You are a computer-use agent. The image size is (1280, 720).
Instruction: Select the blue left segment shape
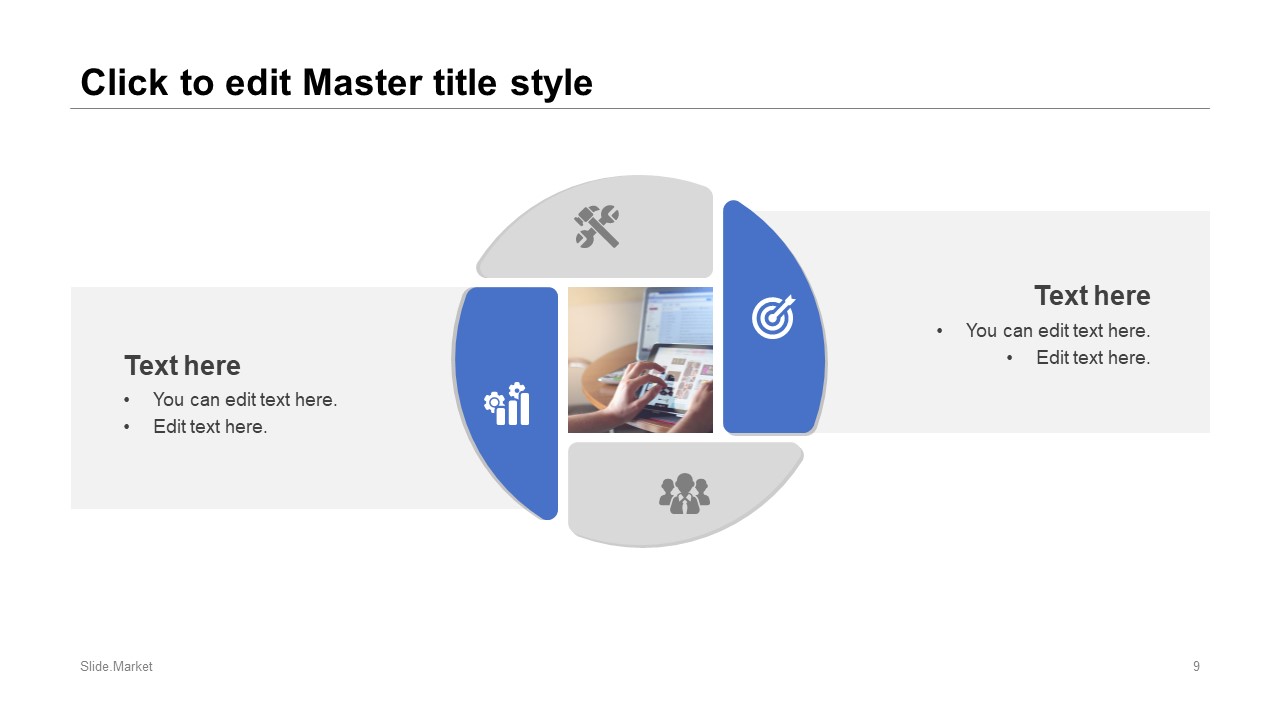pyautogui.click(x=506, y=403)
